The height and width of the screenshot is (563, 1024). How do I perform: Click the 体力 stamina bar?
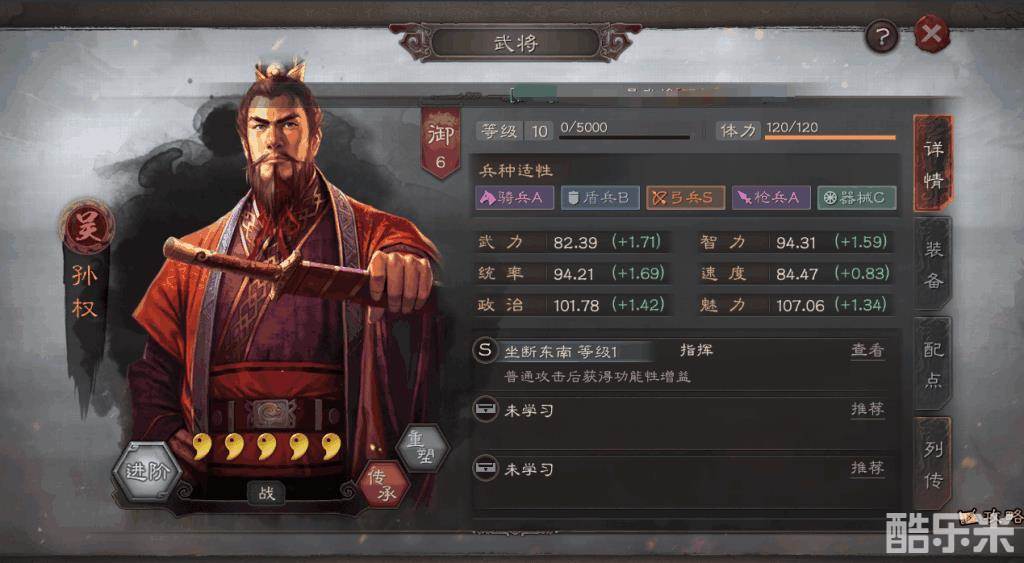tap(829, 137)
